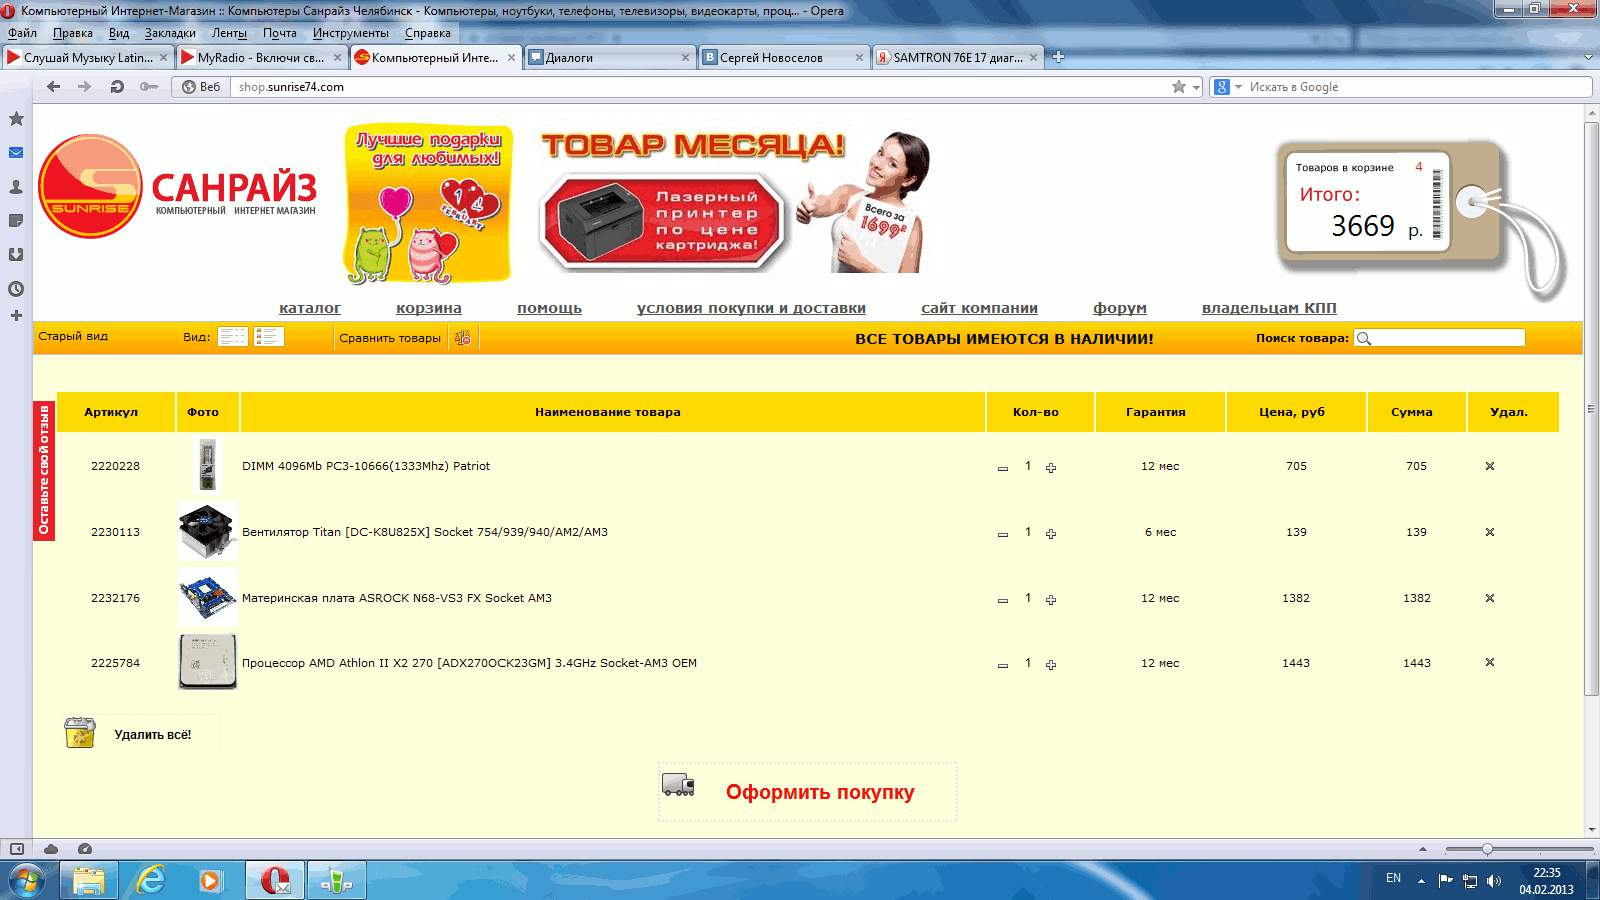Open the Mail panel in the sidebar

(16, 153)
